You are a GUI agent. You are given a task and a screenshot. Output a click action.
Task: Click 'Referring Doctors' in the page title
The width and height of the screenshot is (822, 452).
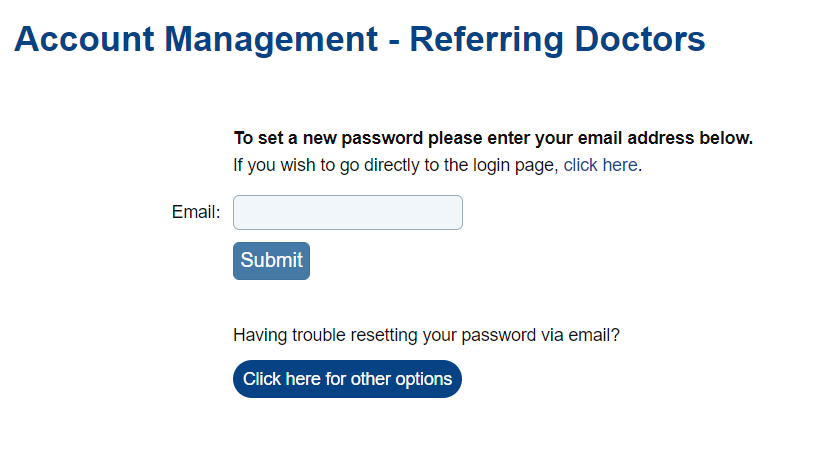click(x=557, y=40)
